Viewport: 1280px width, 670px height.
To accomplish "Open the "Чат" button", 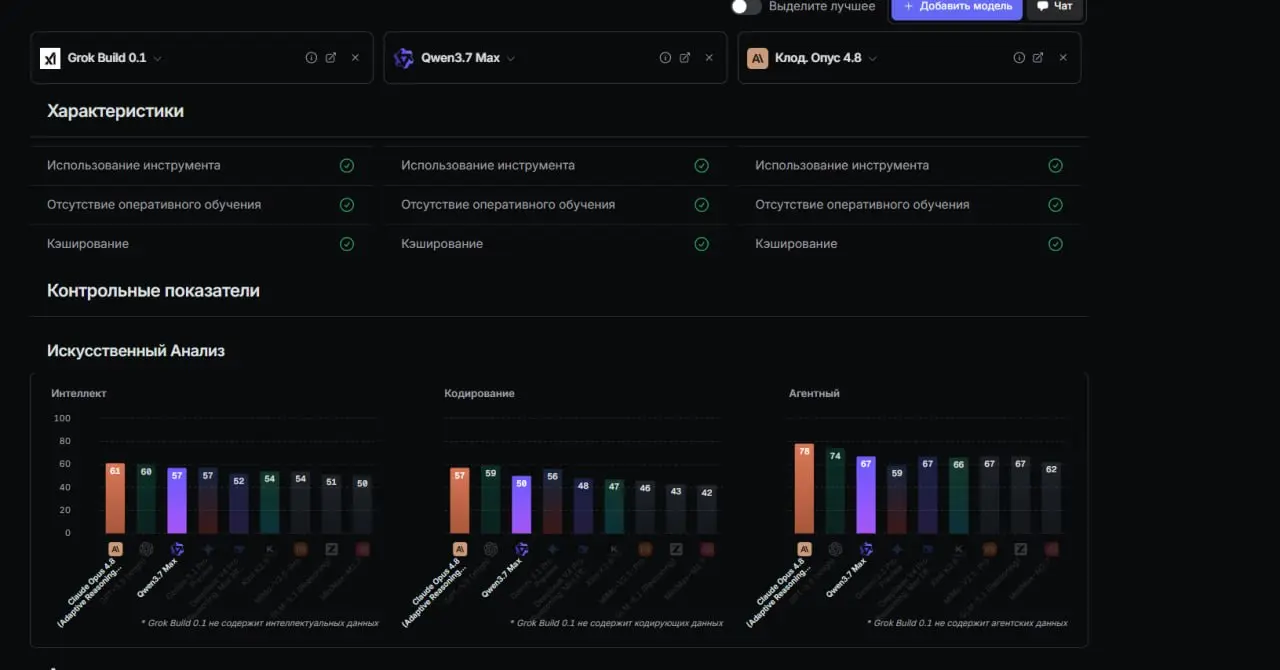I will (1054, 7).
